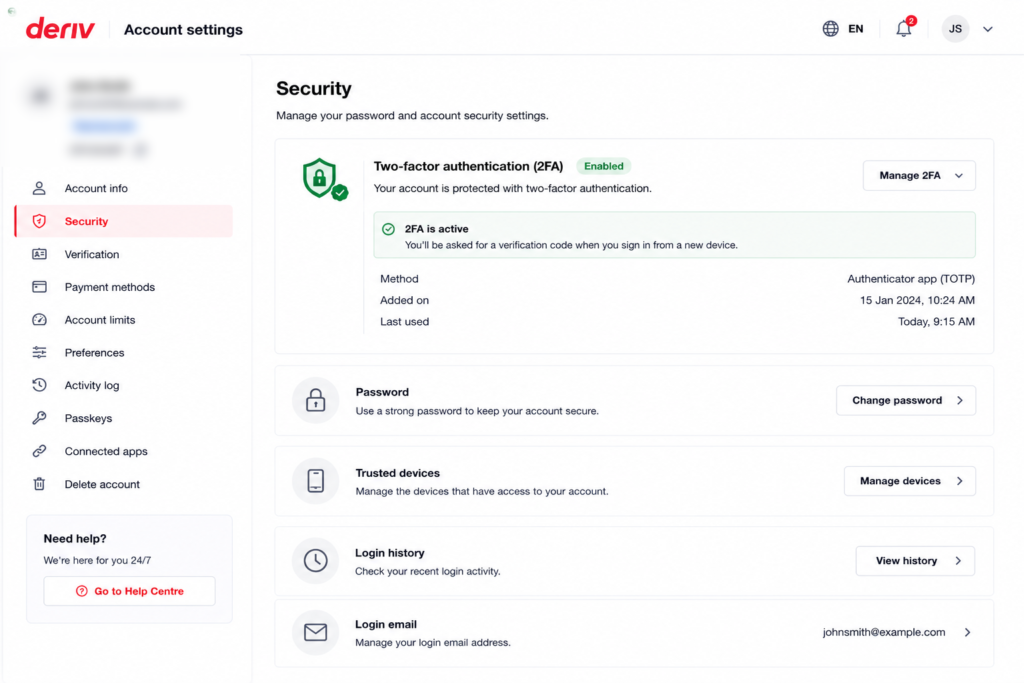The height and width of the screenshot is (683, 1024).
Task: Click Login email heading
Action: coord(385,624)
